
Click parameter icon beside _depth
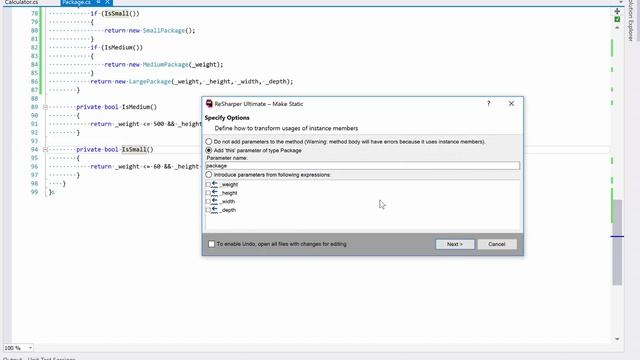tap(215, 210)
